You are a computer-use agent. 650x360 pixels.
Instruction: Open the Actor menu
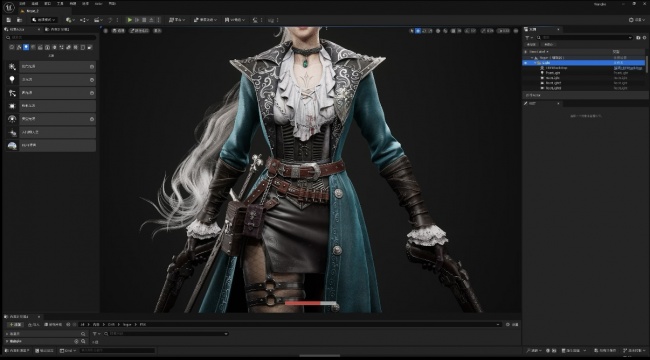(98, 4)
